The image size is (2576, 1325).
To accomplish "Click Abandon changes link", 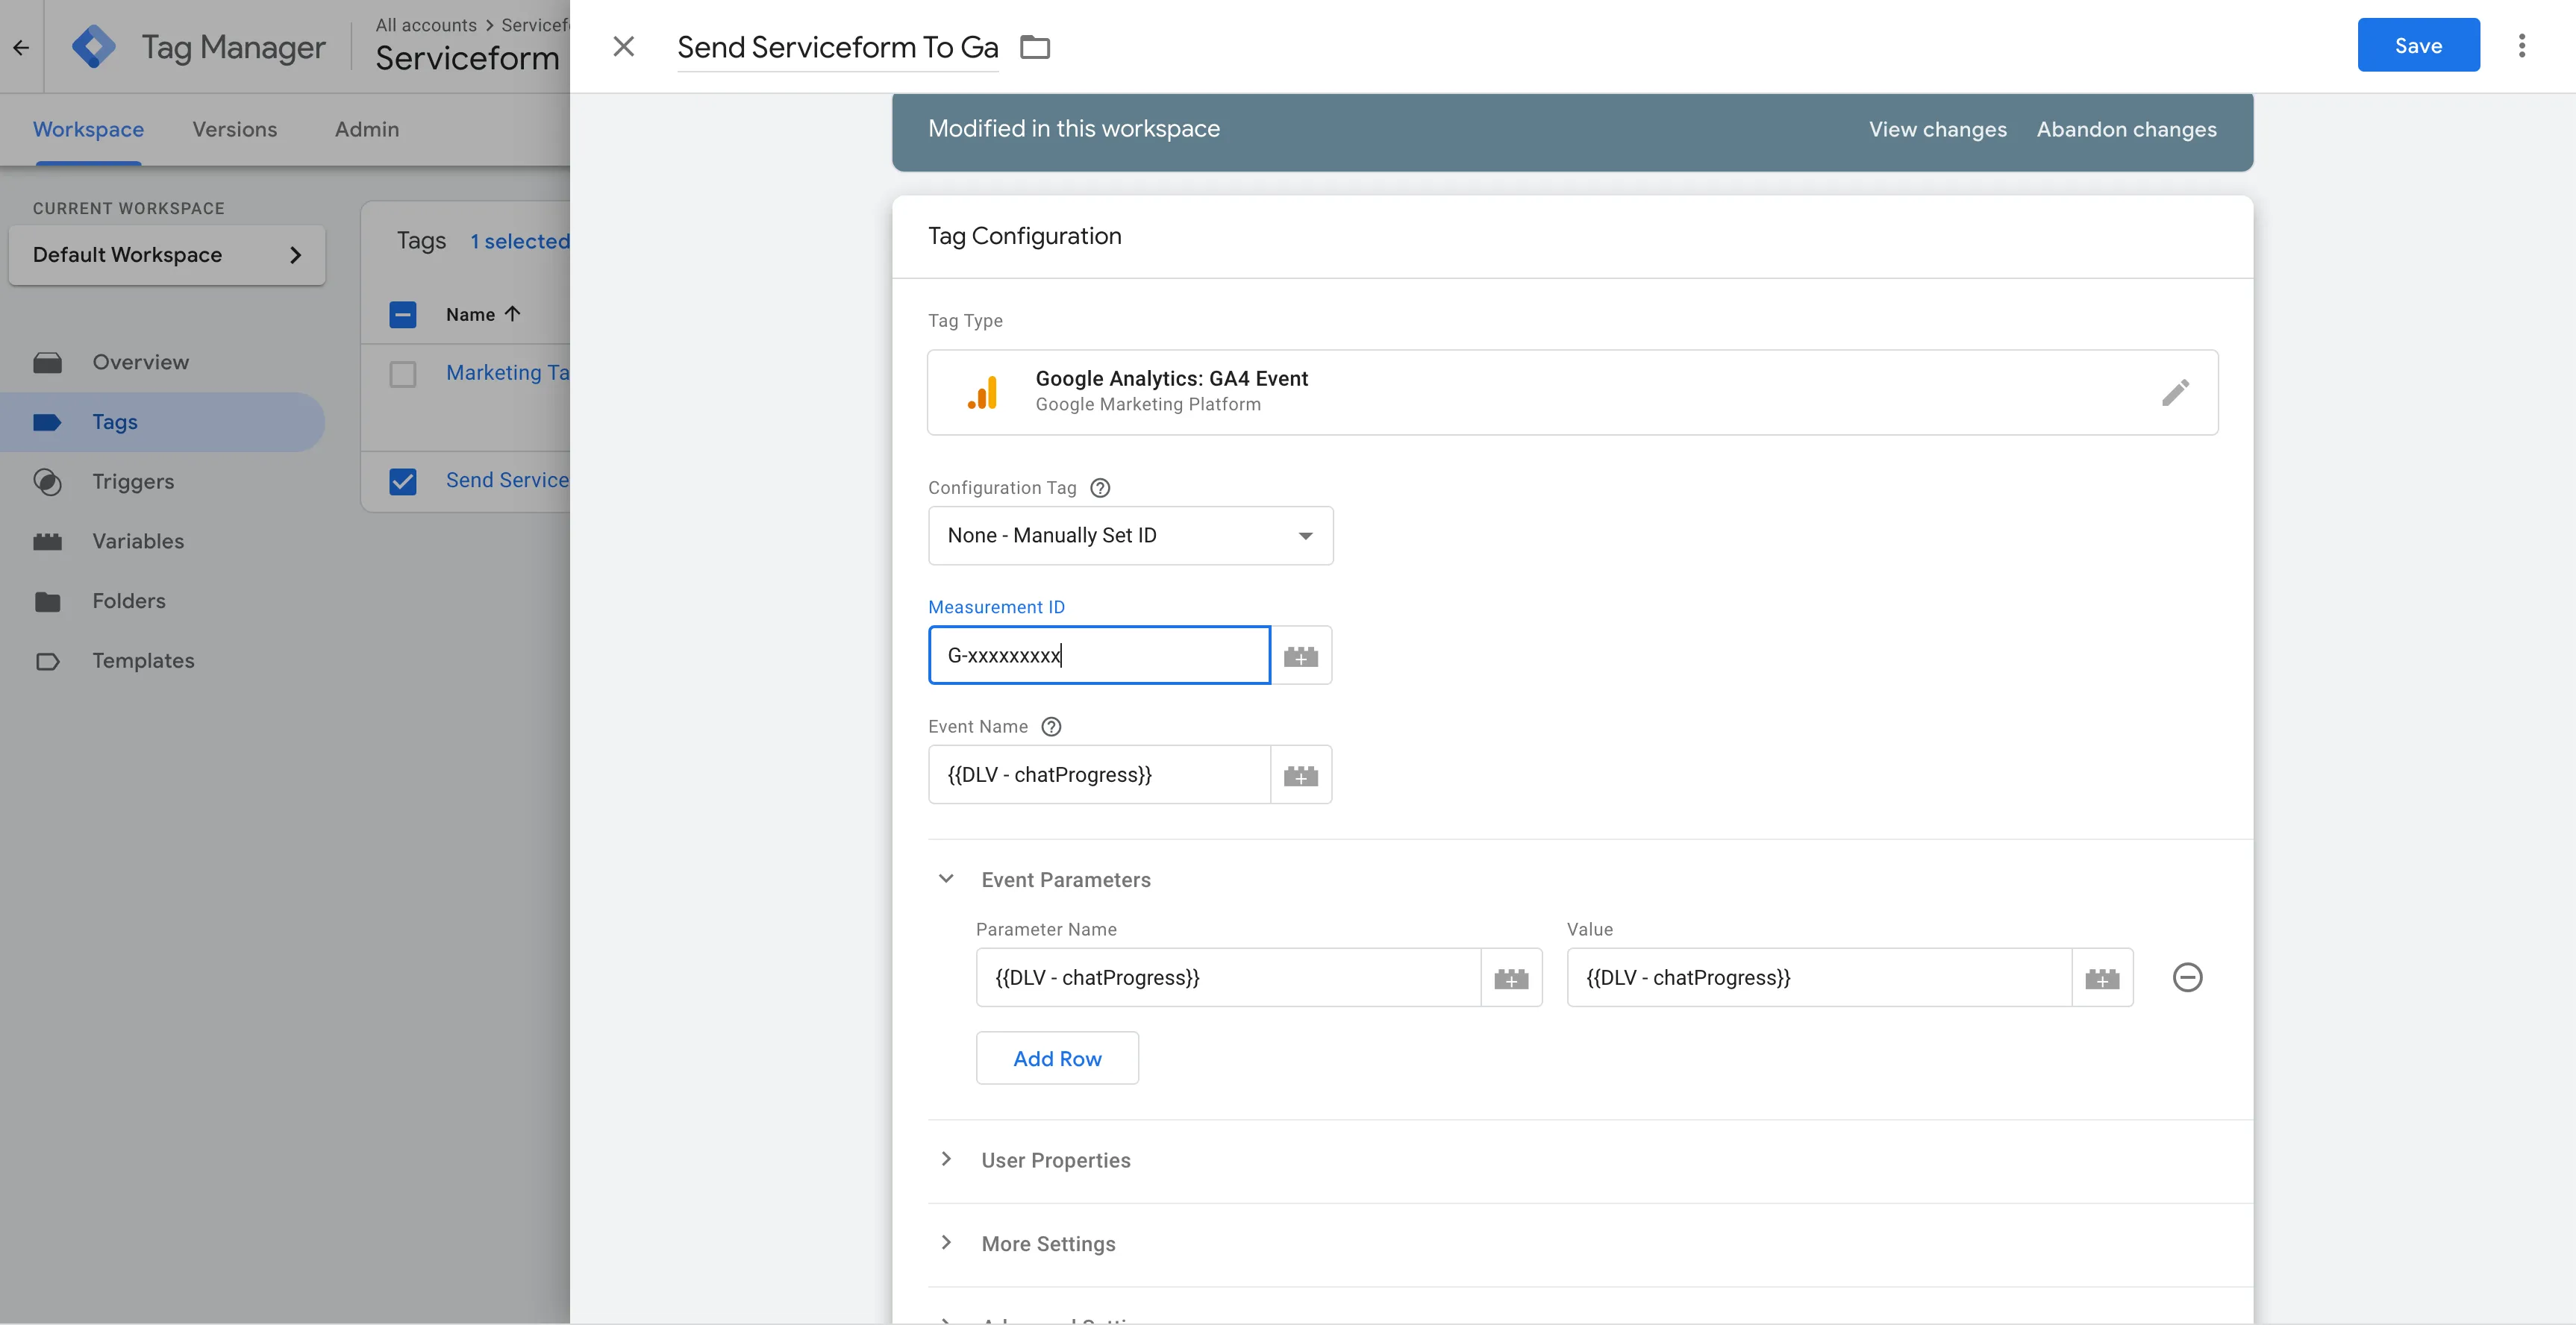I will tap(2126, 129).
